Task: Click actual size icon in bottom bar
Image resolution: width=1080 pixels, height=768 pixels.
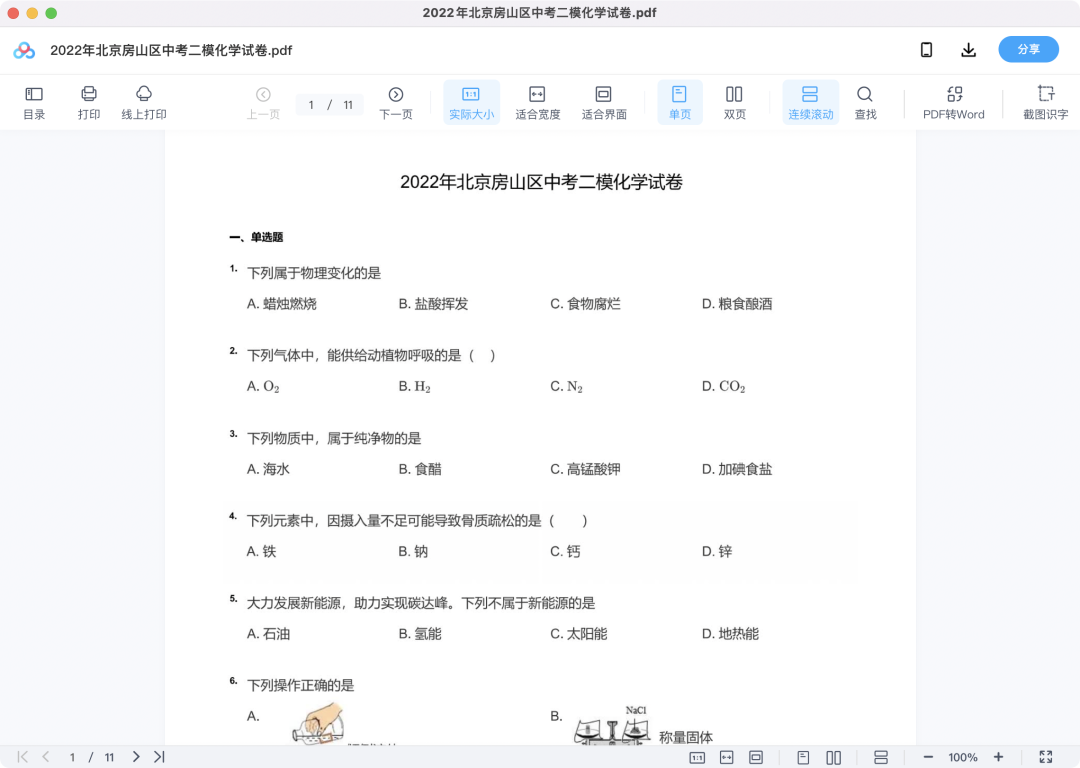Action: pos(697,757)
